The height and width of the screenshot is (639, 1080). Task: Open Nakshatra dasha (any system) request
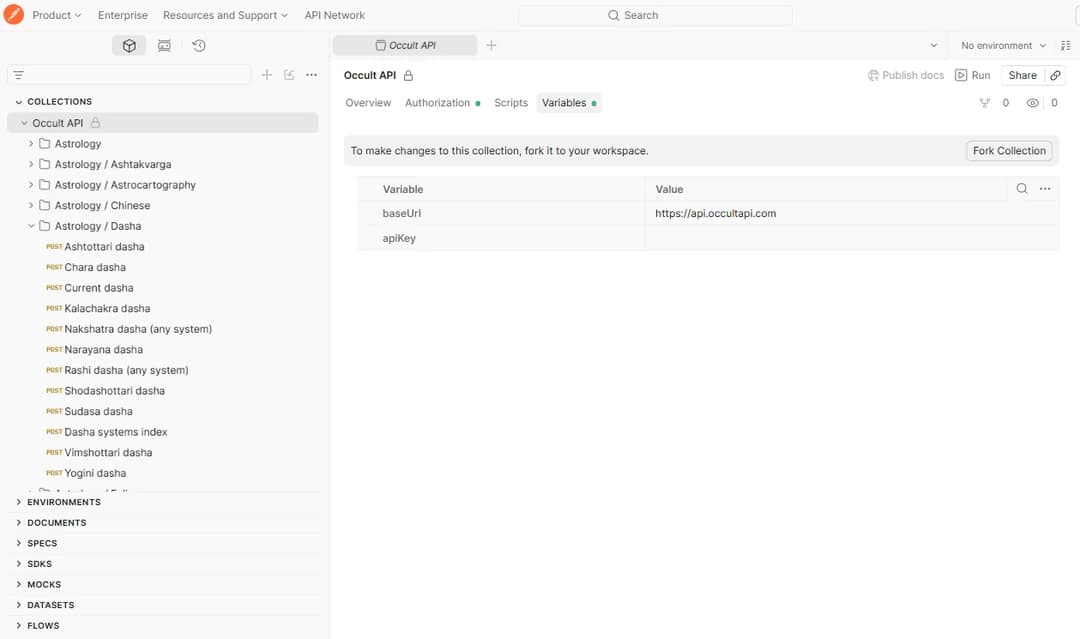(138, 329)
